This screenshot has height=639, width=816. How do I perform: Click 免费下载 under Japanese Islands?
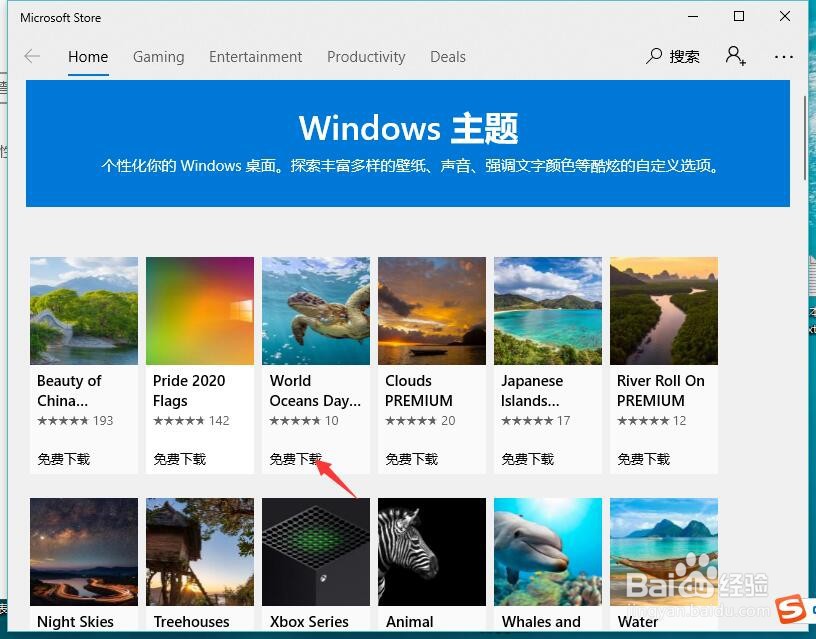click(528, 459)
